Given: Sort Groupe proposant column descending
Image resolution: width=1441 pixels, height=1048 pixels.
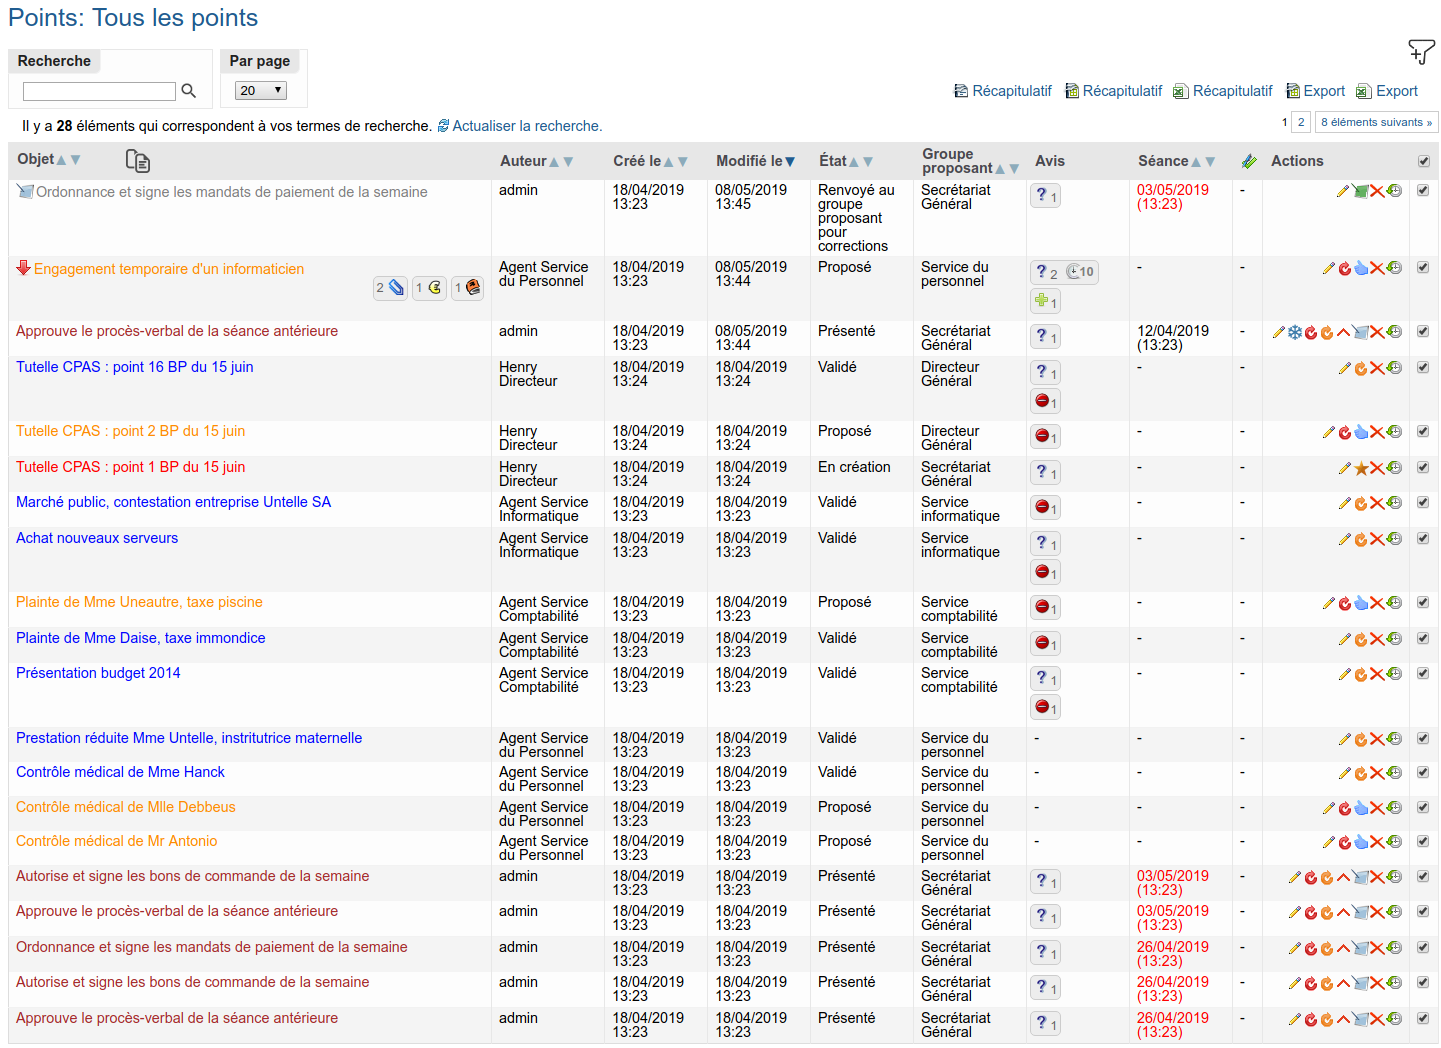Looking at the screenshot, I should coord(1014,169).
